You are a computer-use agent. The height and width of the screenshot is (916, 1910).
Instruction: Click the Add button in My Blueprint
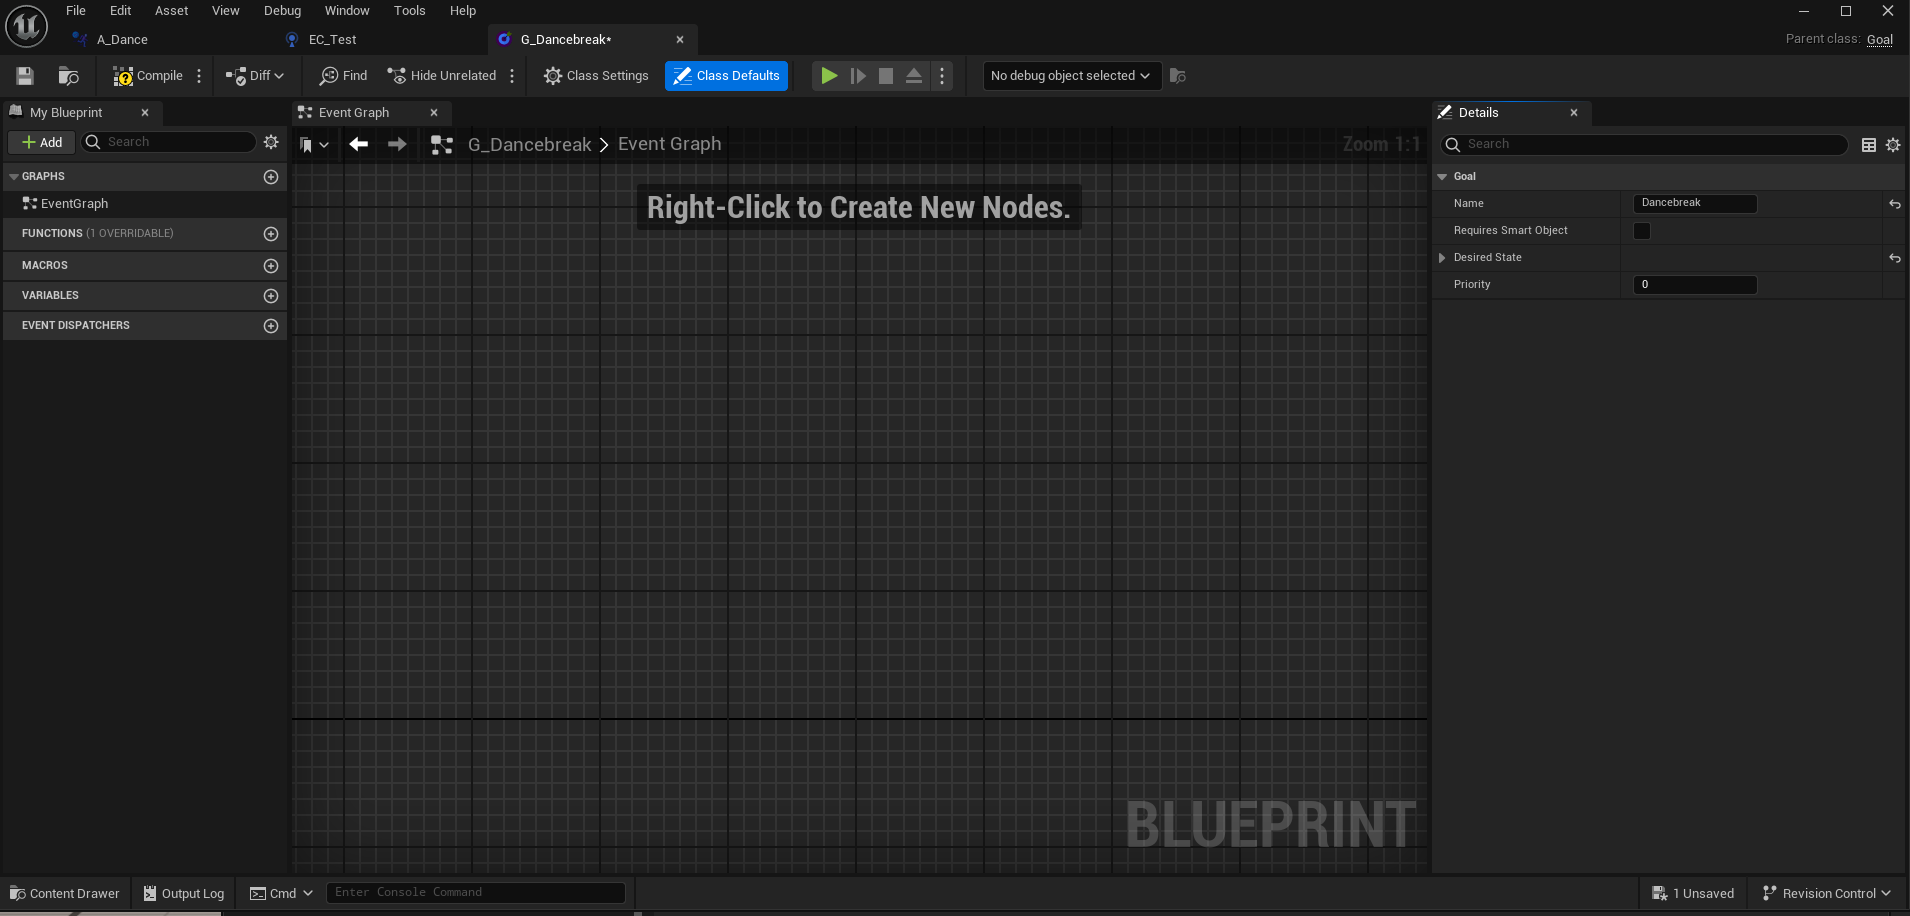coord(42,142)
